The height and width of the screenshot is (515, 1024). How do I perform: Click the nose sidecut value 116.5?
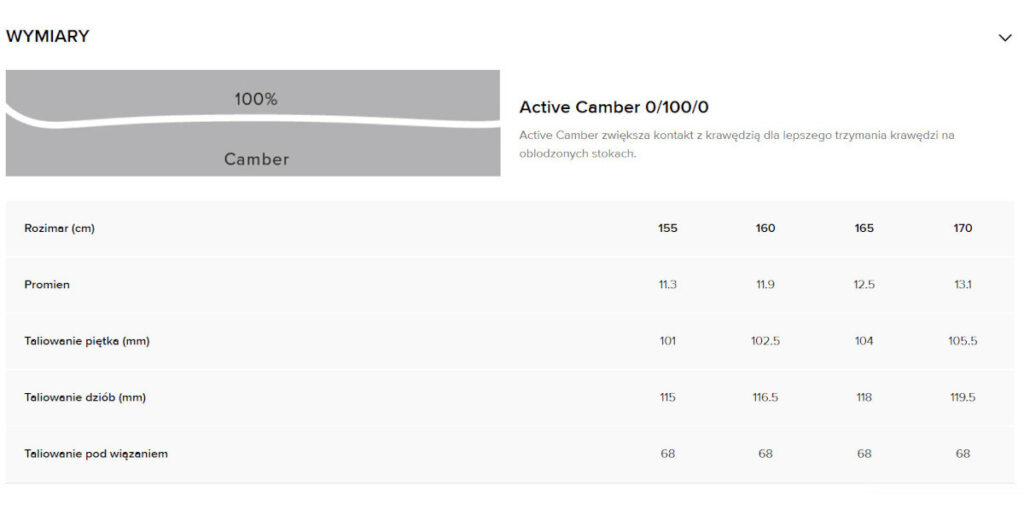pos(765,398)
